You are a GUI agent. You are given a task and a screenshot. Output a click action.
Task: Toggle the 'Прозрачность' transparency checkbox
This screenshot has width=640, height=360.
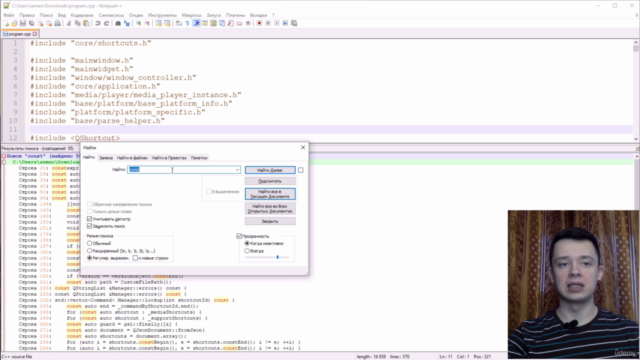click(x=239, y=236)
